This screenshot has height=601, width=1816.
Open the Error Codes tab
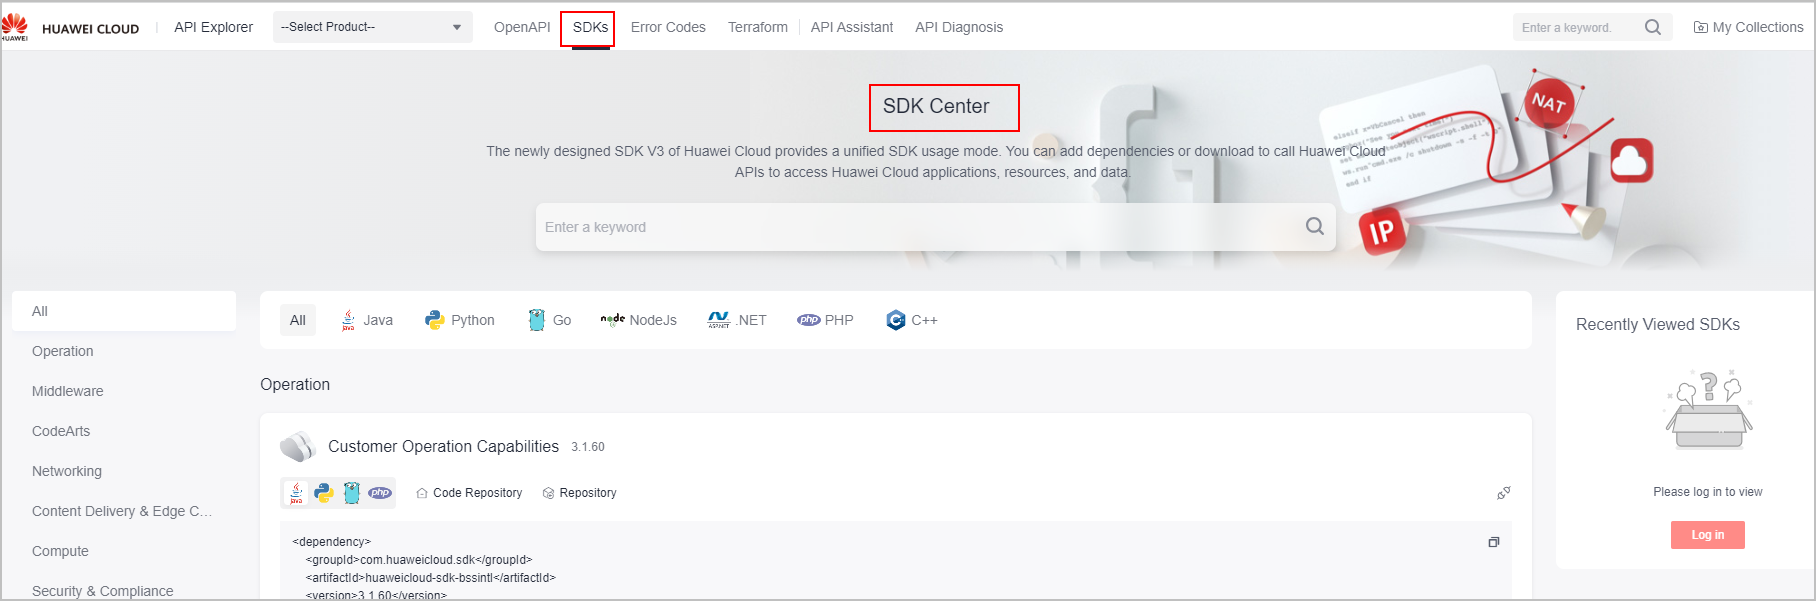click(668, 27)
